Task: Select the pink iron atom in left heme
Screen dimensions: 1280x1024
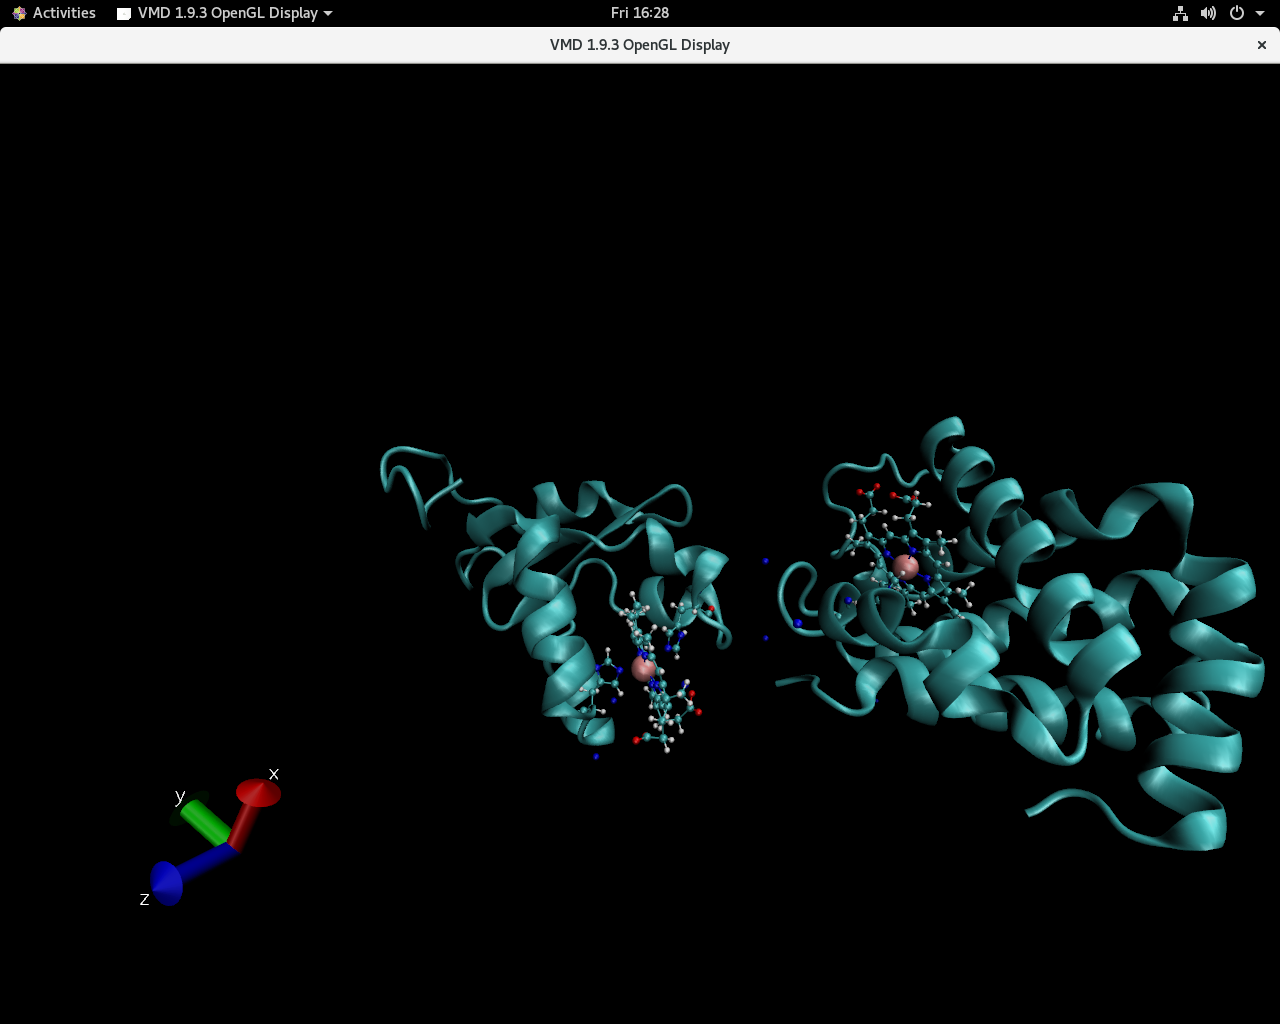Action: 643,668
